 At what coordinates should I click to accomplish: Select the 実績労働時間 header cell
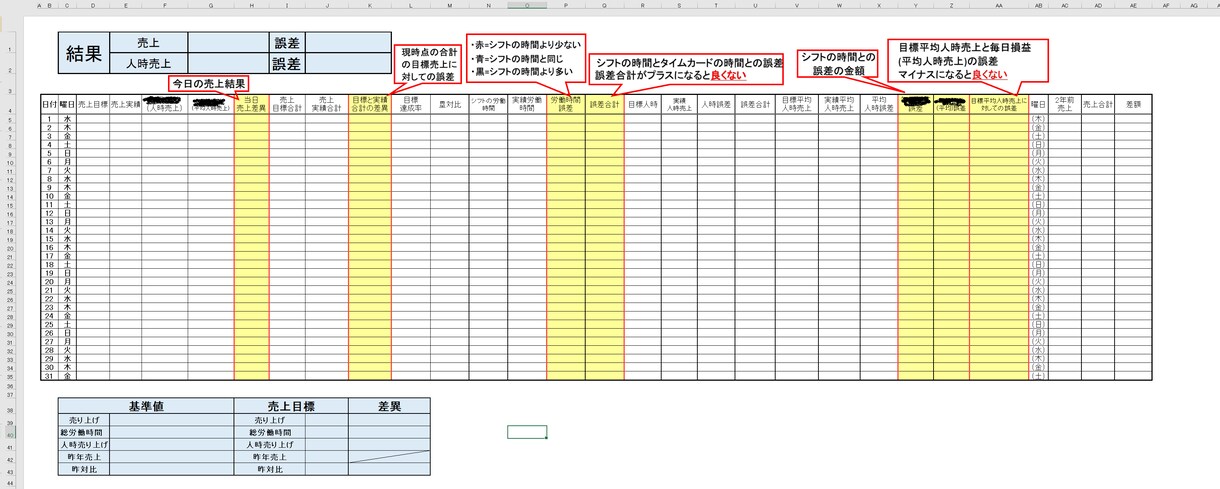coord(527,104)
